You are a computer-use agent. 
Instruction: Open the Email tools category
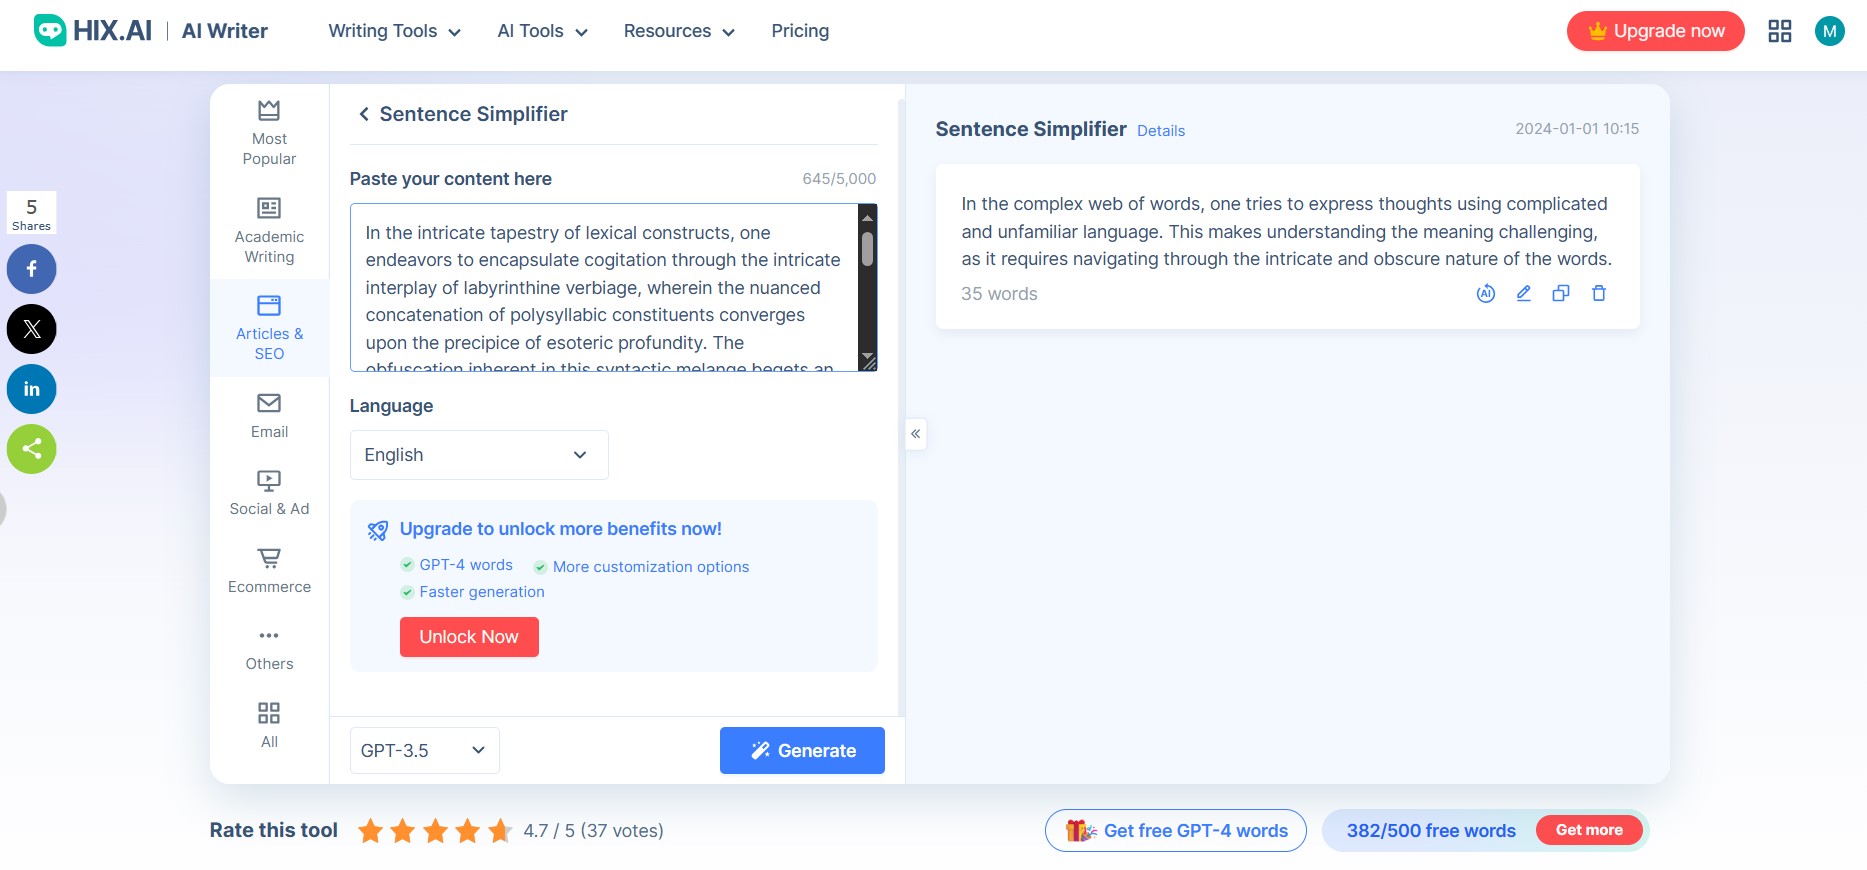click(268, 413)
